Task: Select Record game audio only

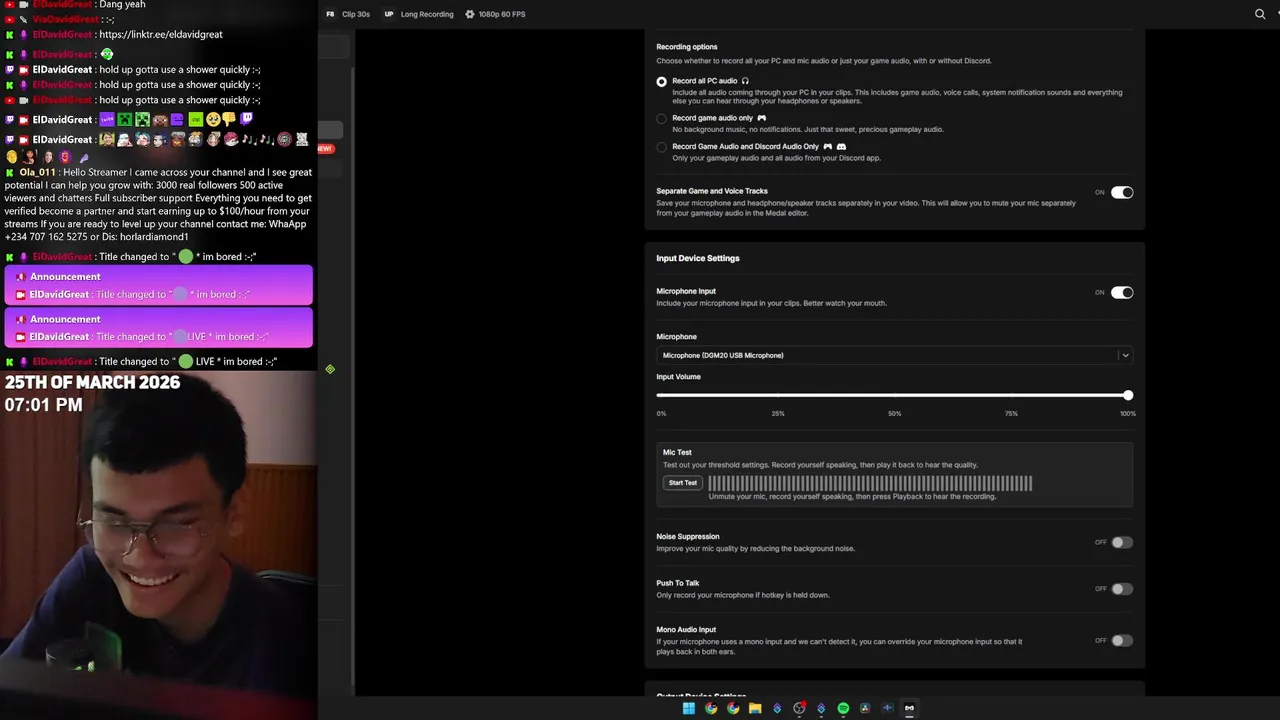Action: coord(662,119)
